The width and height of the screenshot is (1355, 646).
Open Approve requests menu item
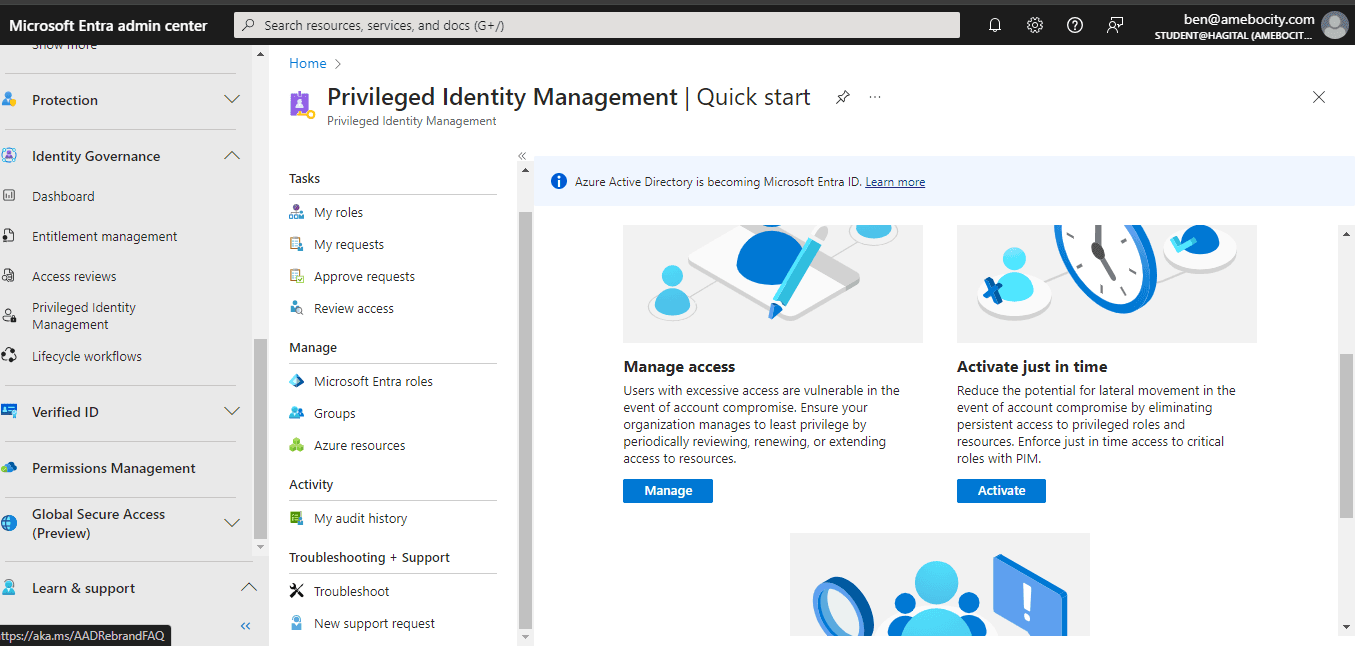(364, 277)
